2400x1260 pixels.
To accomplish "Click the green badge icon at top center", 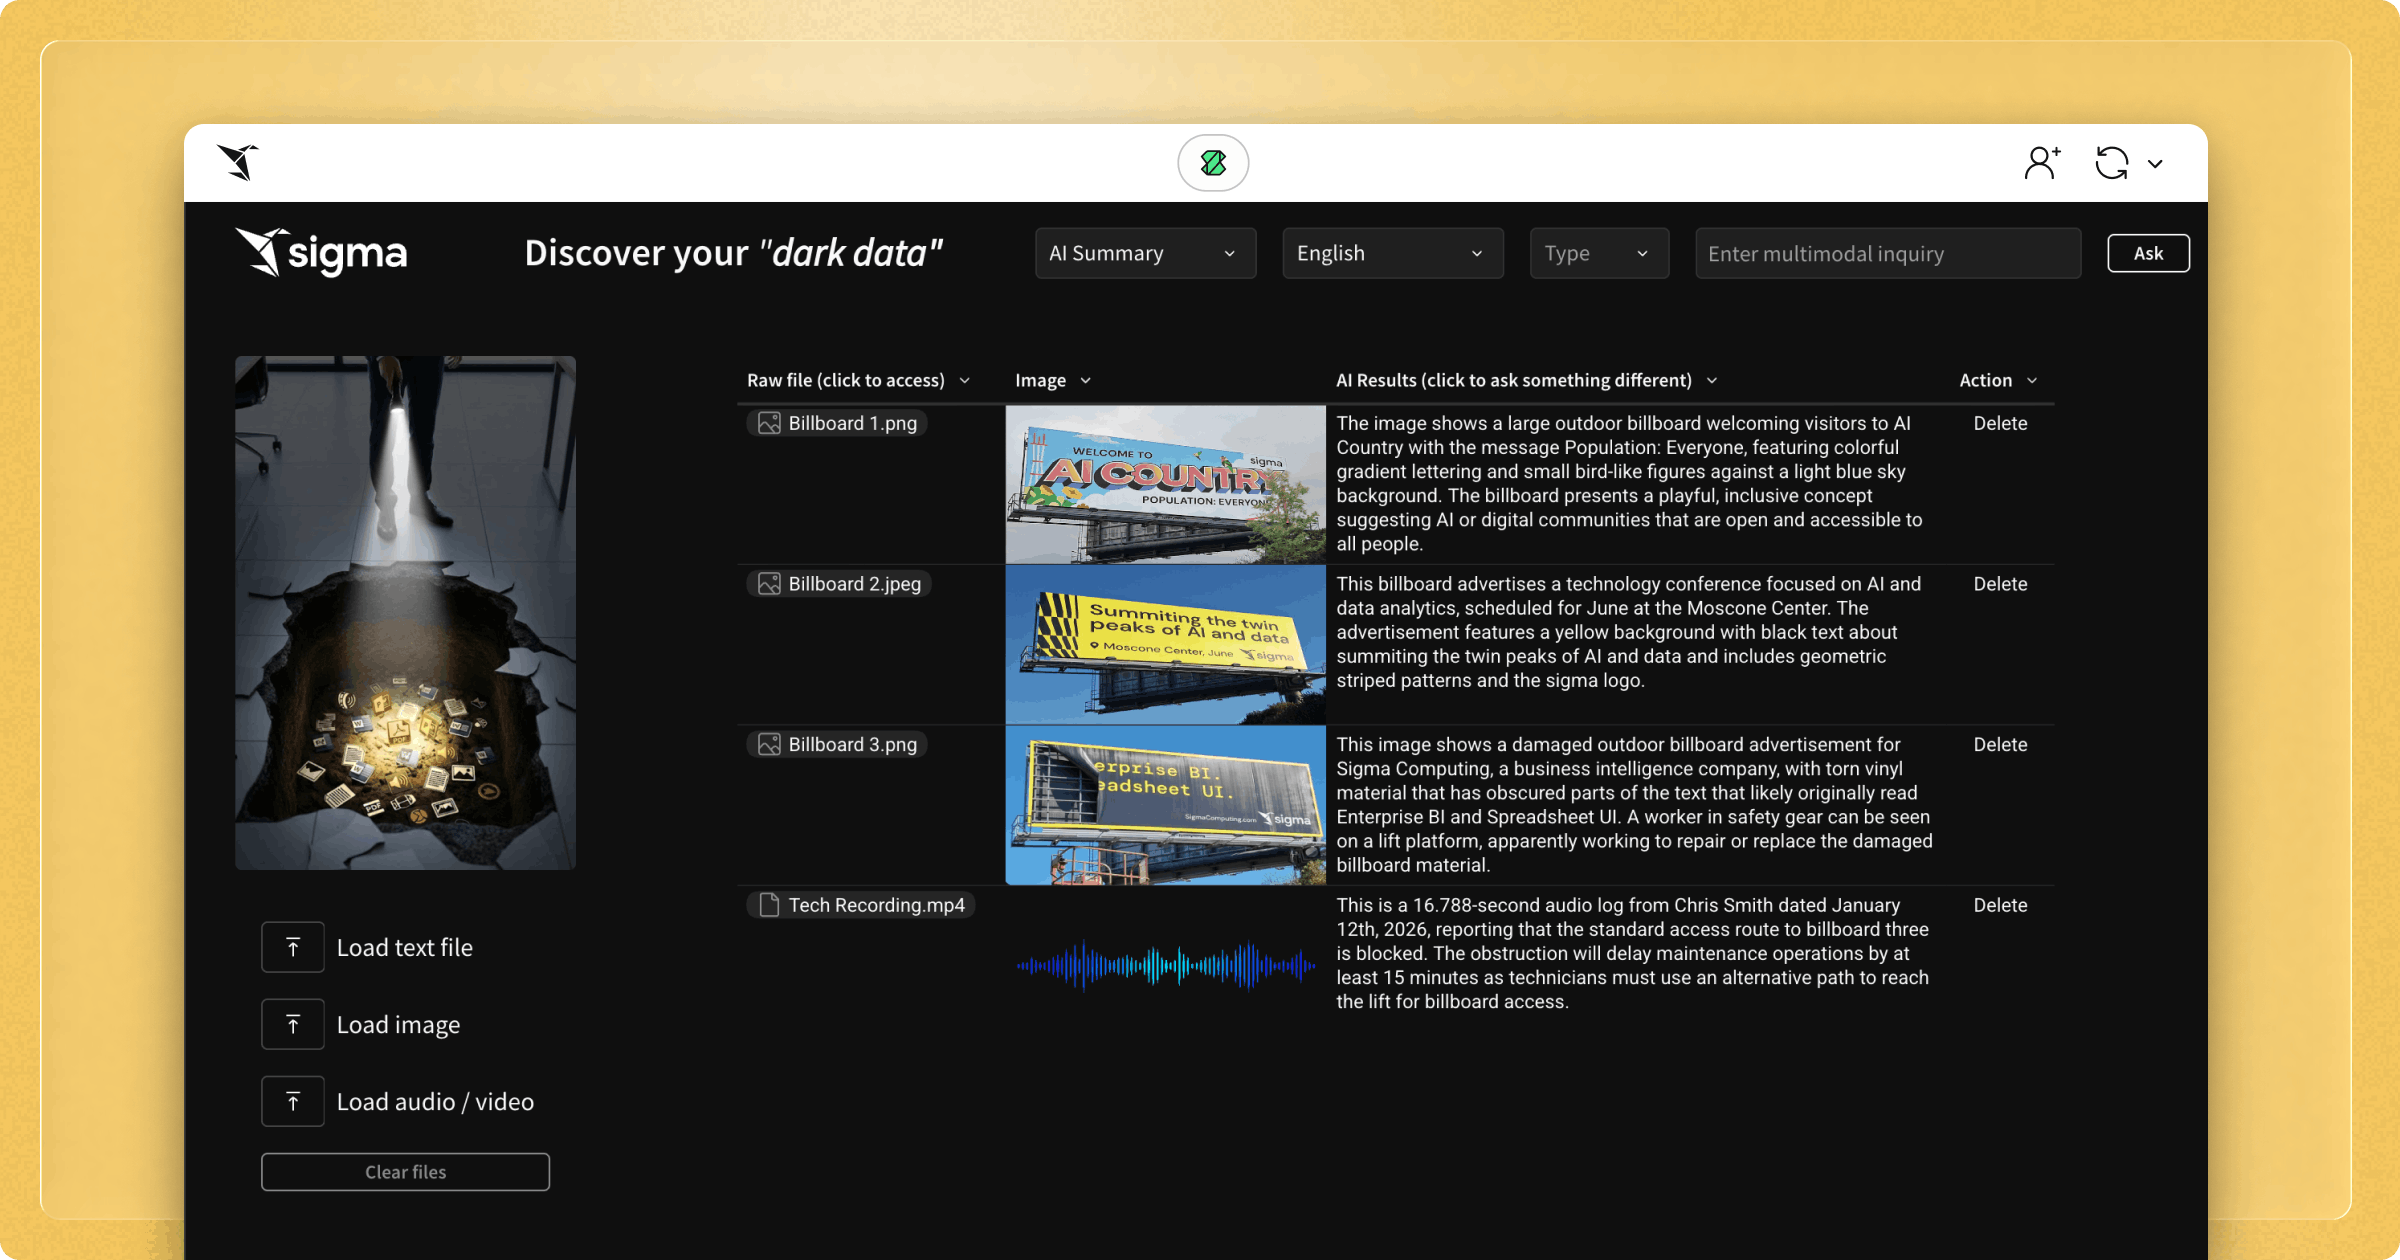I will [1213, 163].
